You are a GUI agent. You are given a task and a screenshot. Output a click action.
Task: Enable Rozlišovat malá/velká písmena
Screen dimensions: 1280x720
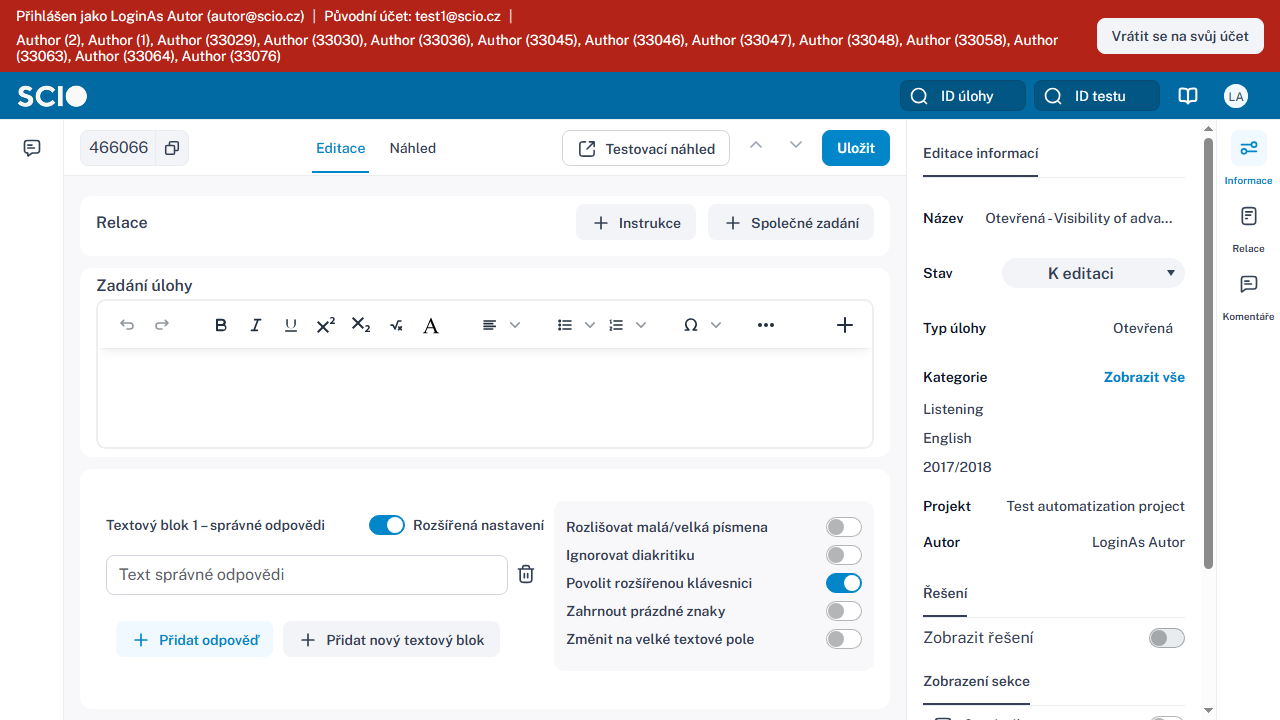844,527
